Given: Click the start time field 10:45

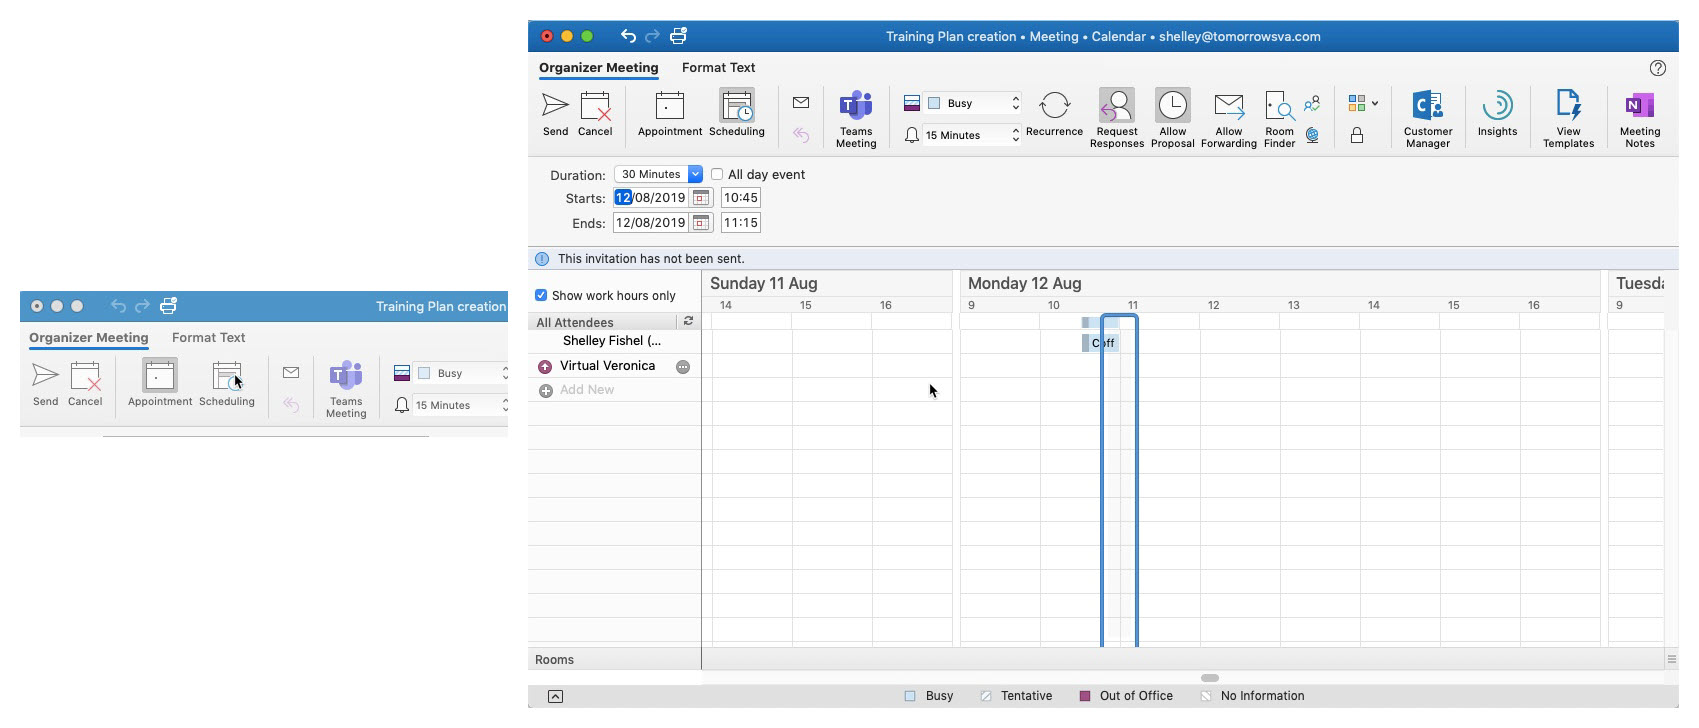Looking at the screenshot, I should [740, 198].
